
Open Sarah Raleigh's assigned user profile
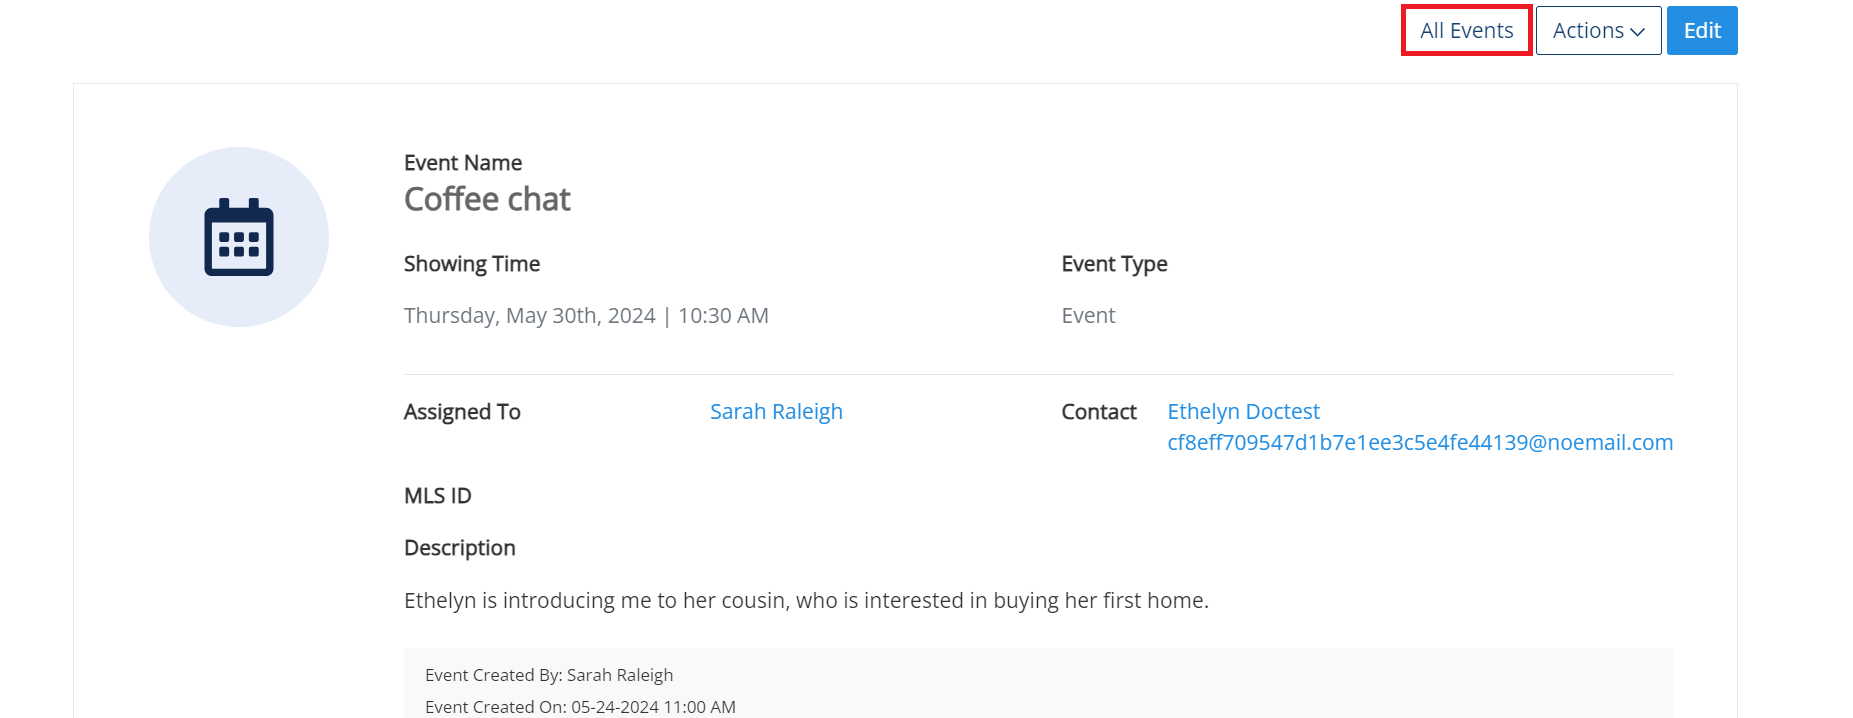[x=776, y=411]
